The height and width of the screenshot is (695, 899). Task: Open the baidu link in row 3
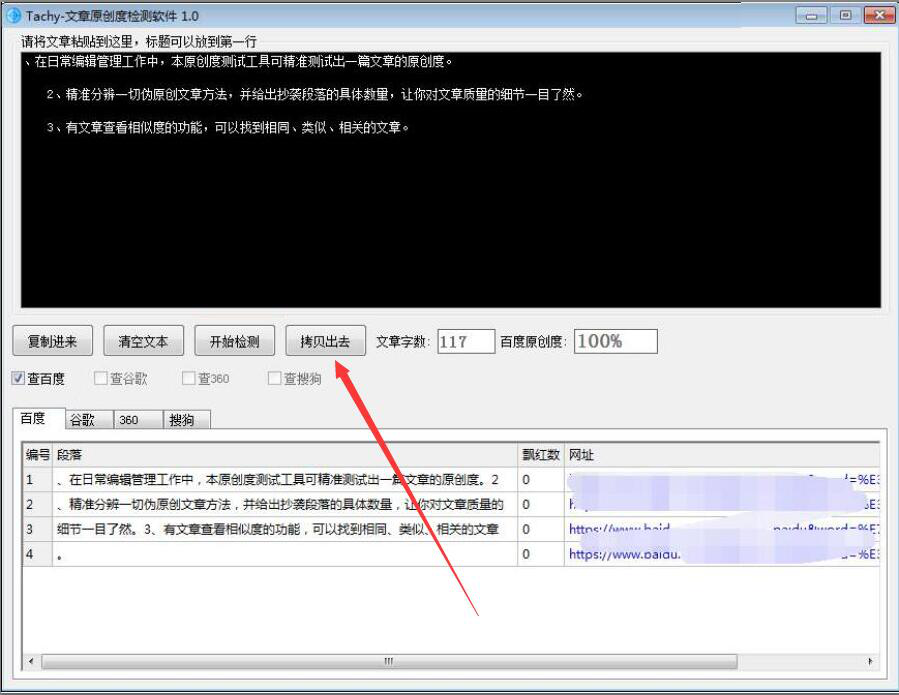723,529
